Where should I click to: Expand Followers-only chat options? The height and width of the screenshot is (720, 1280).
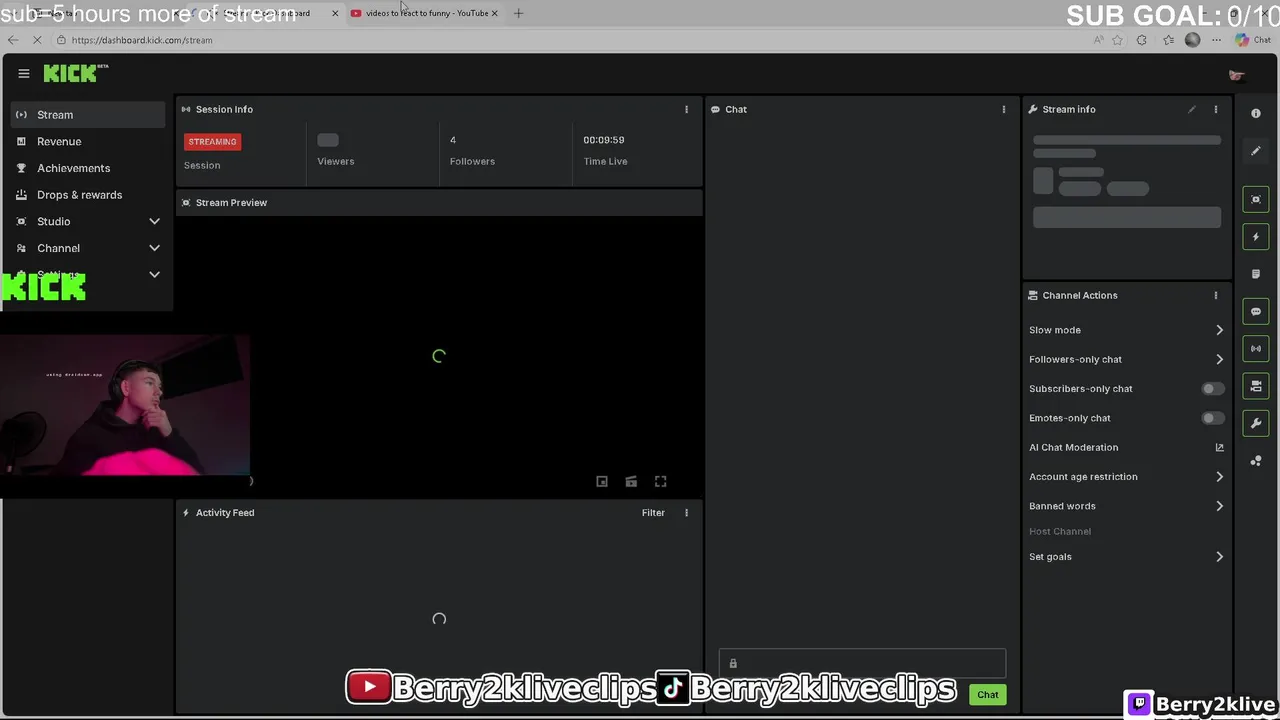coord(1219,359)
